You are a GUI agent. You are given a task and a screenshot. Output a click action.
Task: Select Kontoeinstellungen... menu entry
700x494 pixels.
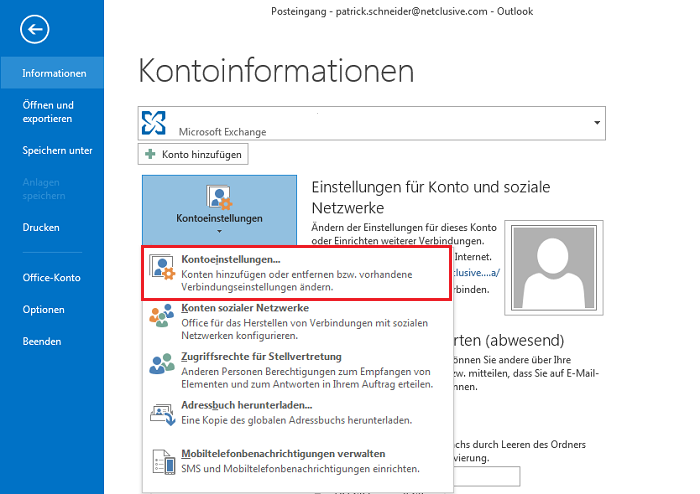coord(296,273)
